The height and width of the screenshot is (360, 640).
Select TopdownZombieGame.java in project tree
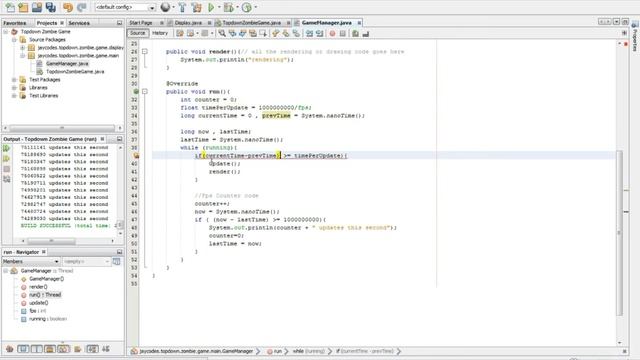tap(75, 71)
